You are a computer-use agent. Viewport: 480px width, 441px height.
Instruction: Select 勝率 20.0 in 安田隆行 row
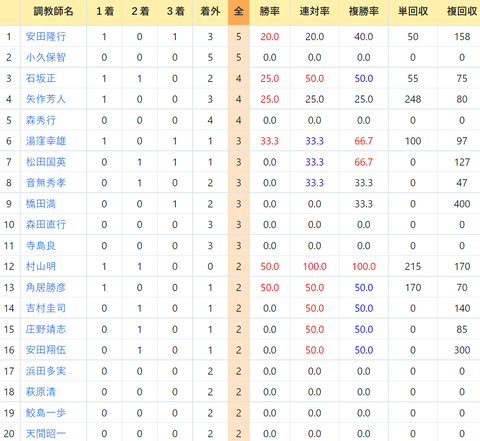(x=270, y=36)
